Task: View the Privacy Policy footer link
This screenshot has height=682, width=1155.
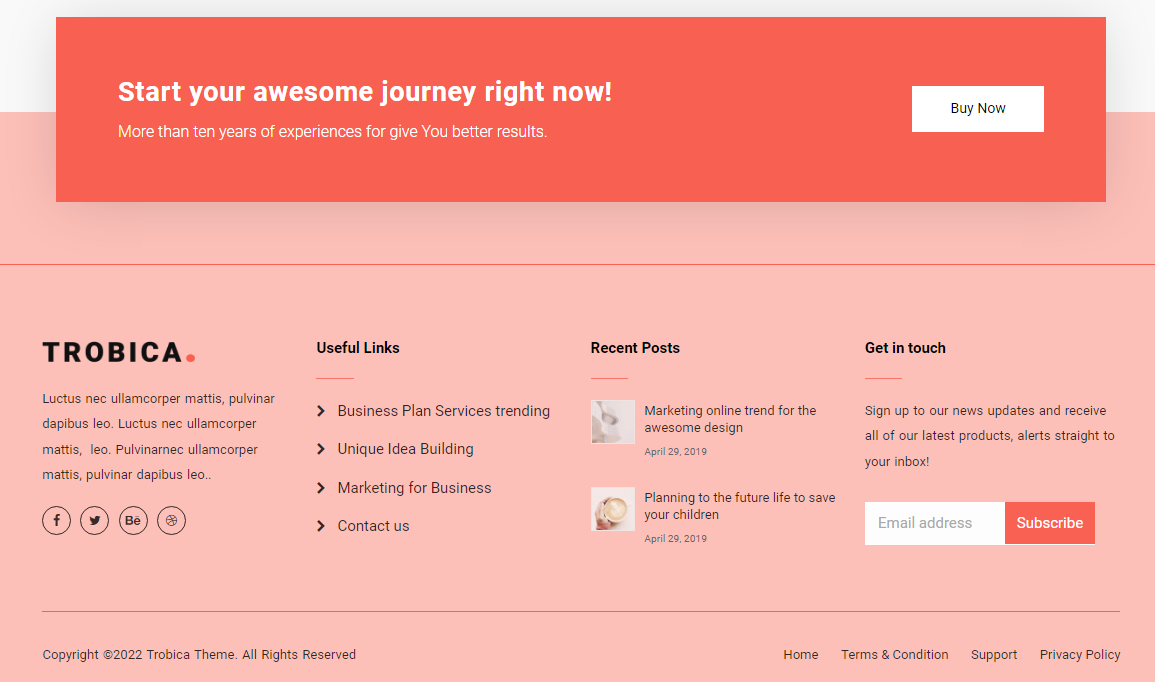Action: pos(1079,655)
